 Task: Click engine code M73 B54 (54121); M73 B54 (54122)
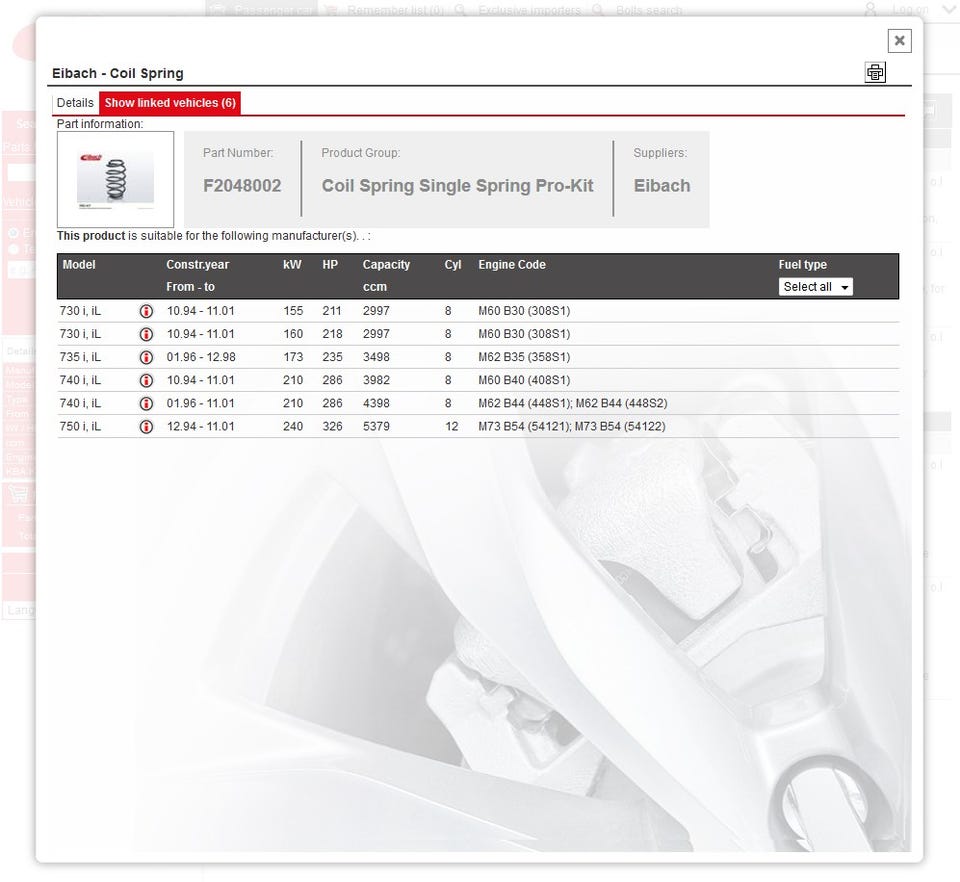click(572, 427)
